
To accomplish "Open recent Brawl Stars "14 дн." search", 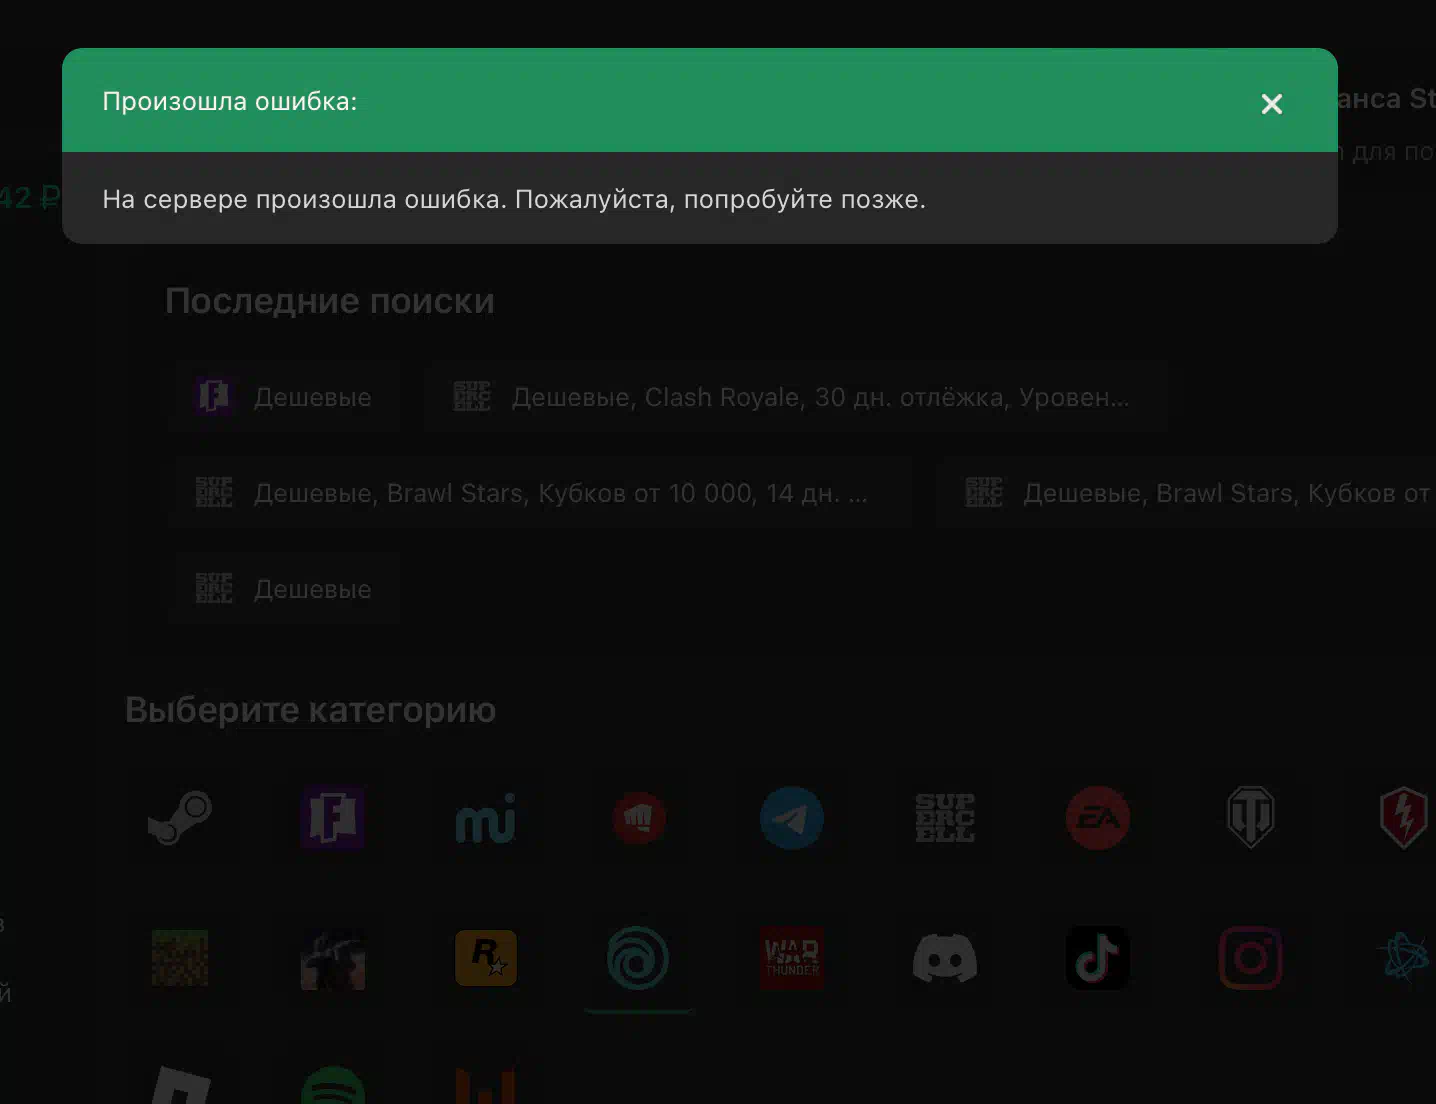I will [540, 493].
